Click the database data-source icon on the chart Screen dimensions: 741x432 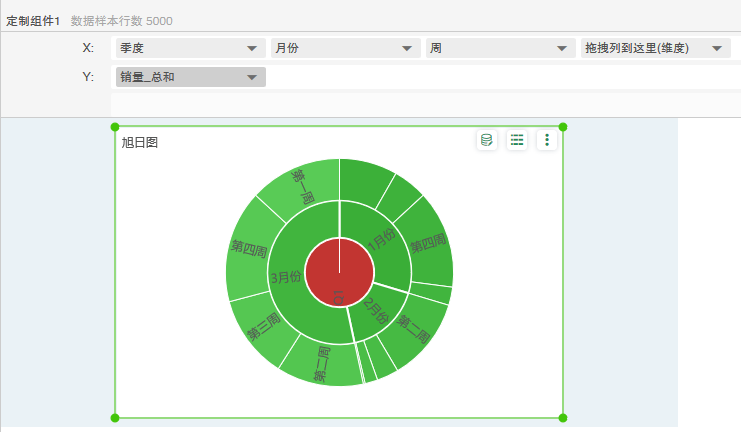[x=487, y=140]
